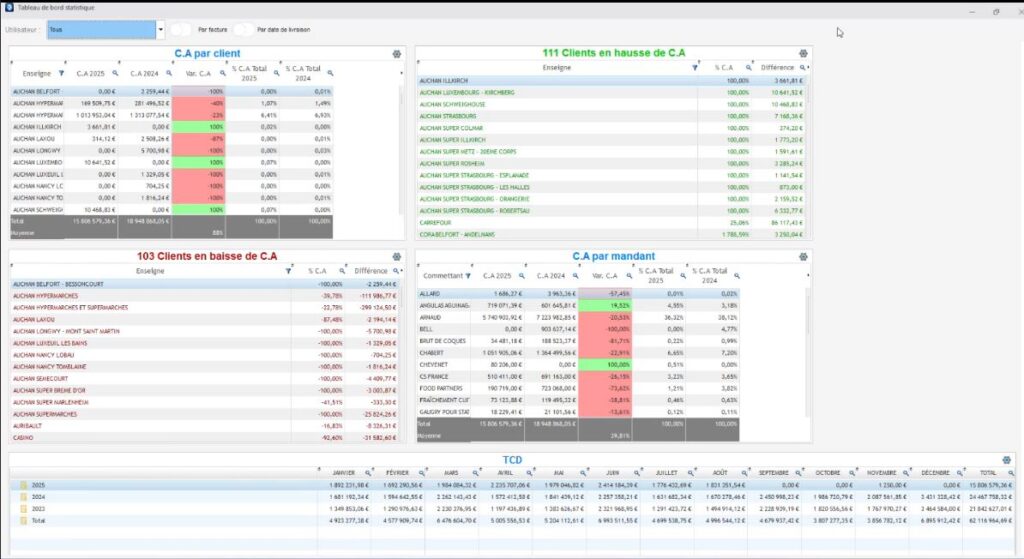The width and height of the screenshot is (1024, 559).
Task: Click Enseigne filter funnel in Clients en hausse
Action: pos(695,67)
